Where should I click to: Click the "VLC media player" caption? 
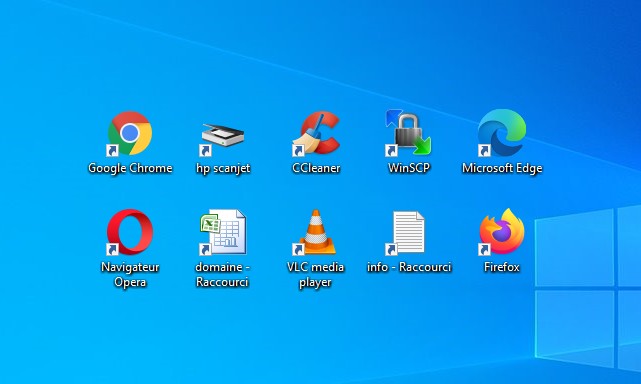[315, 274]
